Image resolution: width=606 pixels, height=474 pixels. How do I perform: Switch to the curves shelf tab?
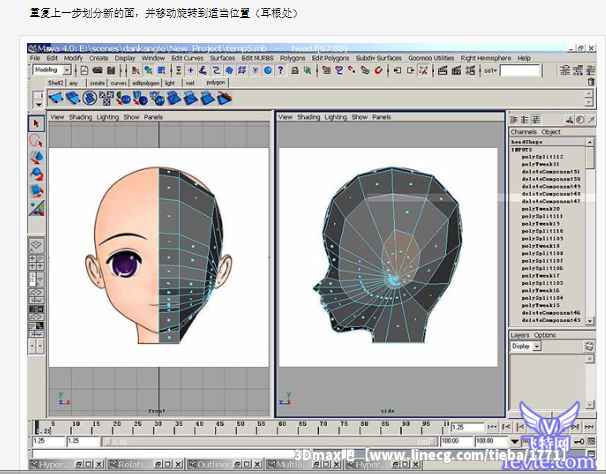pos(118,83)
